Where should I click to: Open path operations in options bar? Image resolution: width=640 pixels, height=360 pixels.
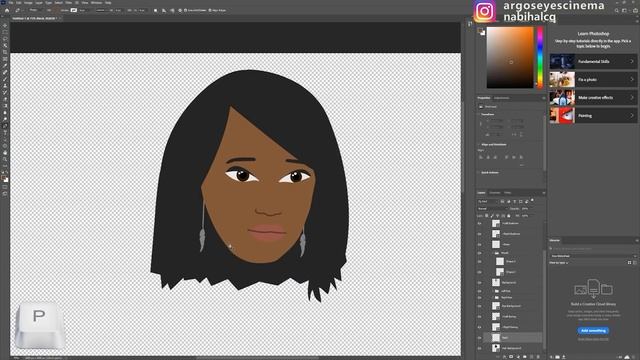(156, 10)
